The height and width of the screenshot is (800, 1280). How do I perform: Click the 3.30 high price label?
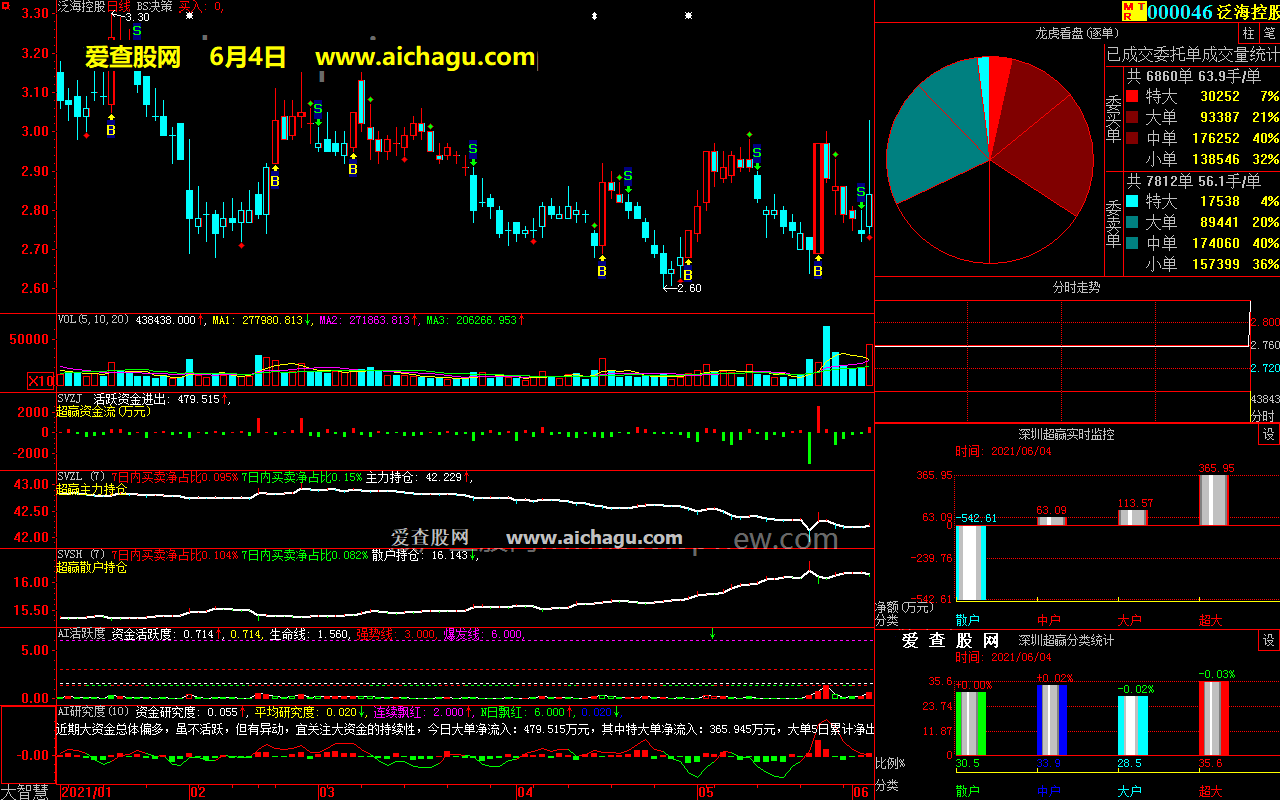(x=138, y=17)
